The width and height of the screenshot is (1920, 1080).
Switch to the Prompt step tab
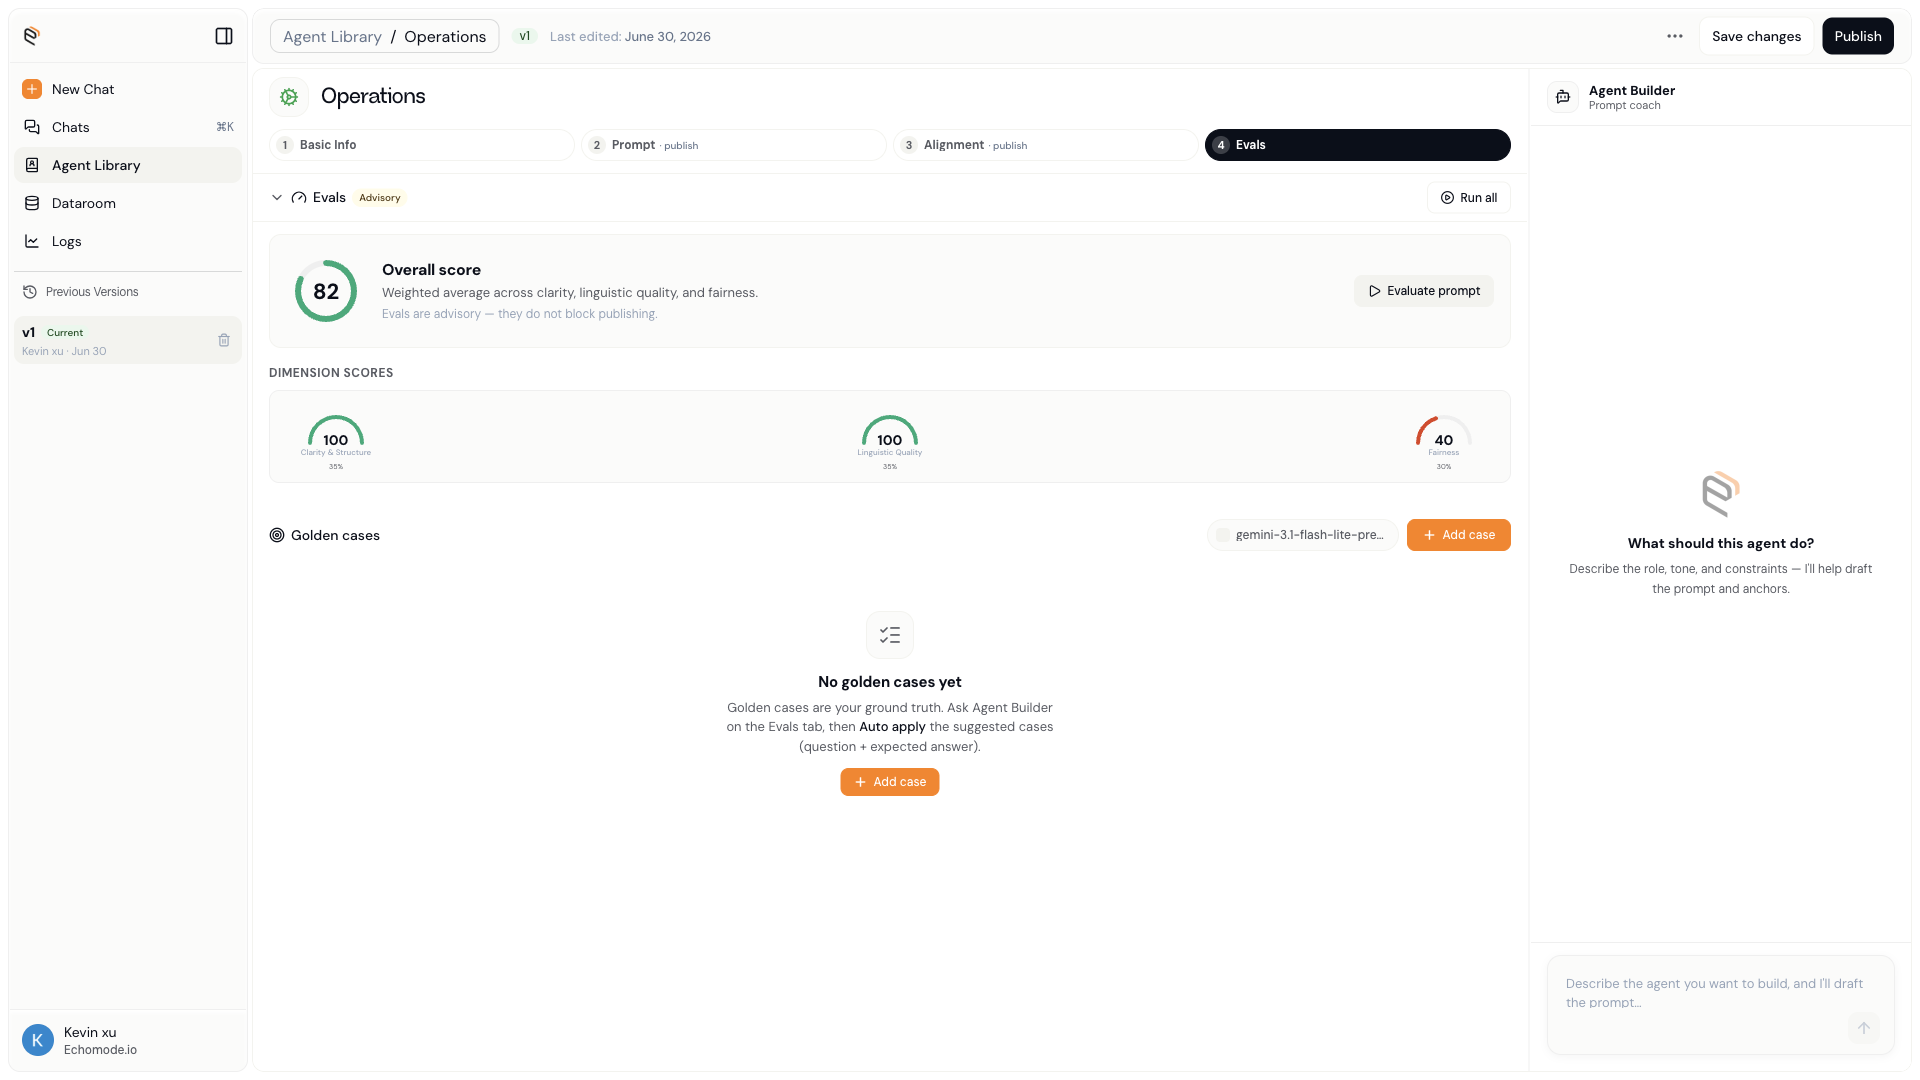click(733, 145)
